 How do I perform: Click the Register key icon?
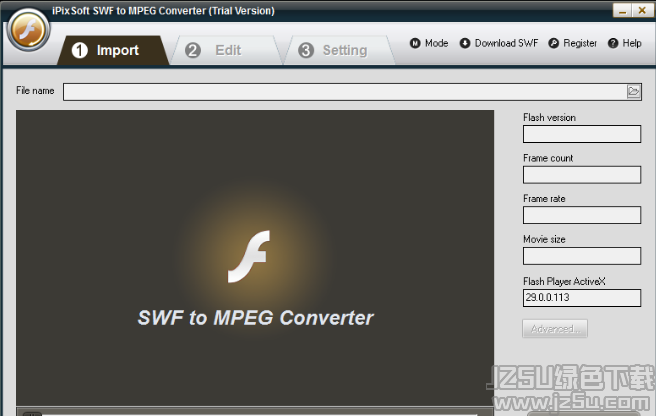[554, 43]
